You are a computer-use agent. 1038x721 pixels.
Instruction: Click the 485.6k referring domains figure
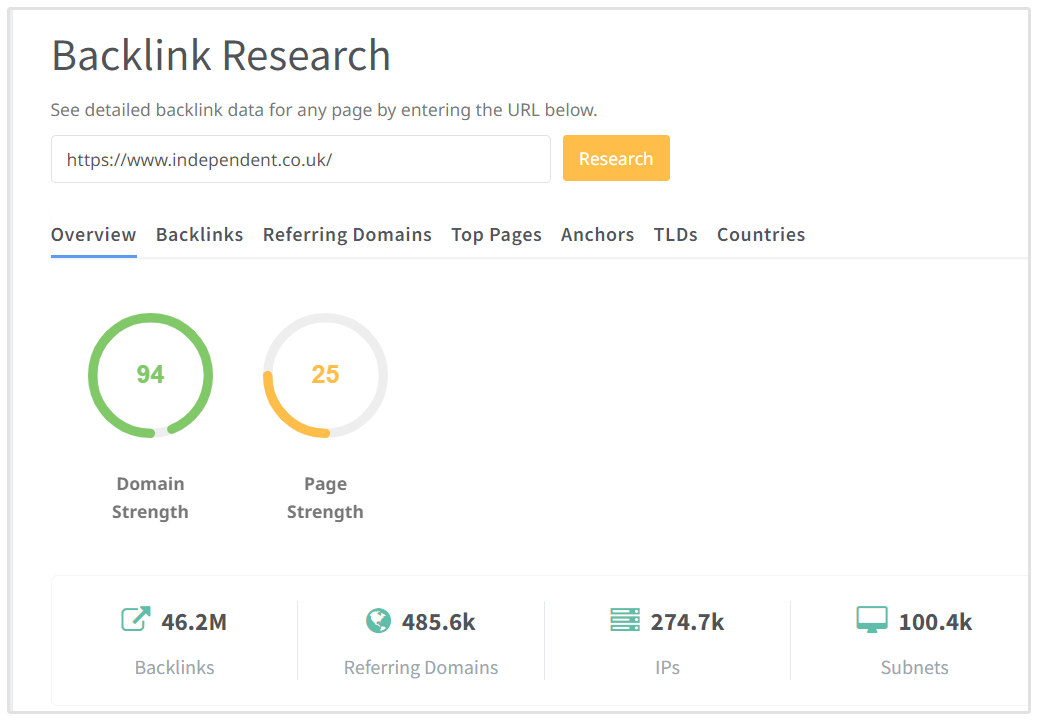coord(438,622)
